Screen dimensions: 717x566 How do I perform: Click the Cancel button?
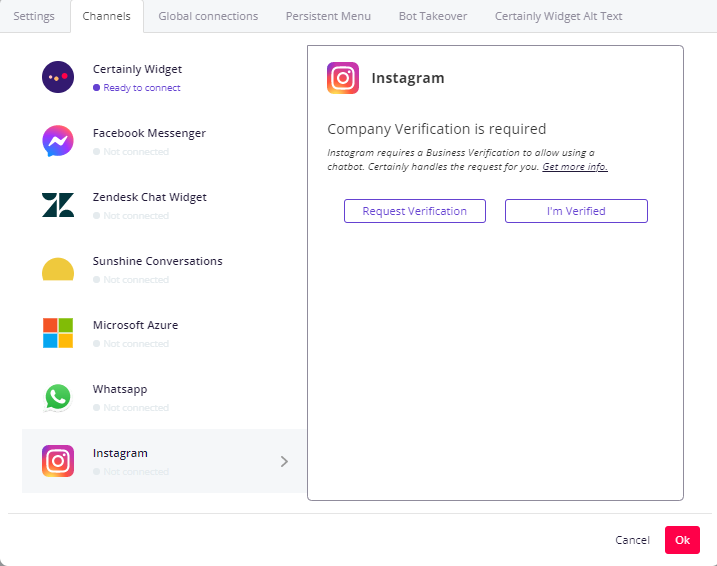point(632,540)
